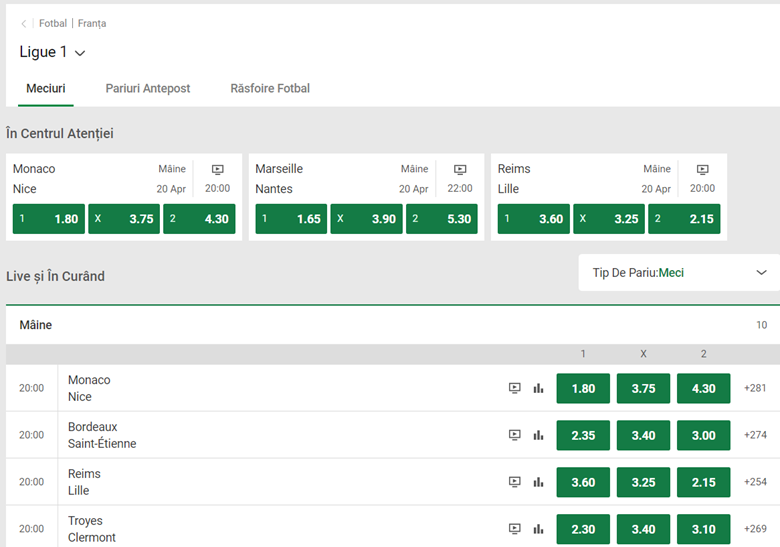Image resolution: width=780 pixels, height=547 pixels.
Task: Open live stream icon on Marseille featured card
Action: tap(460, 170)
